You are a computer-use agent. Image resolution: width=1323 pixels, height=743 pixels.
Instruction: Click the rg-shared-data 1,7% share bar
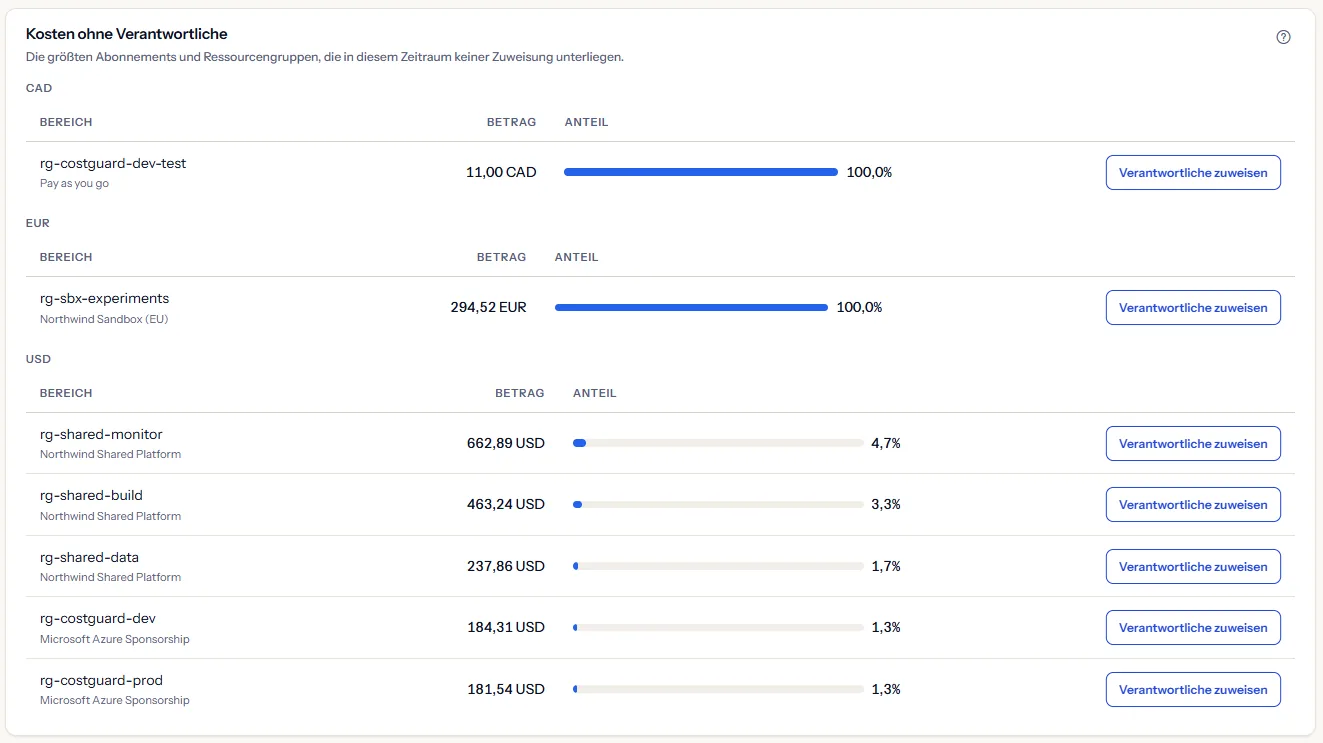[718, 566]
